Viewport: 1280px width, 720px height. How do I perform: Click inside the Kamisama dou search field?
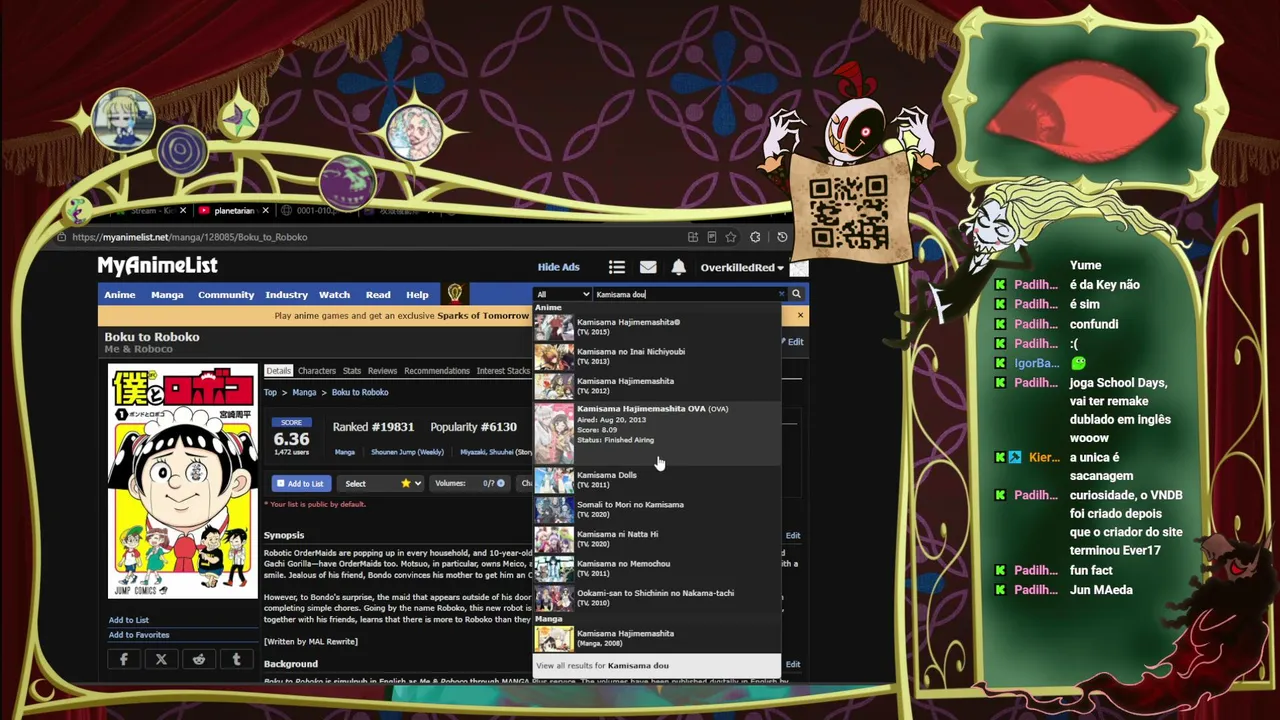point(685,294)
